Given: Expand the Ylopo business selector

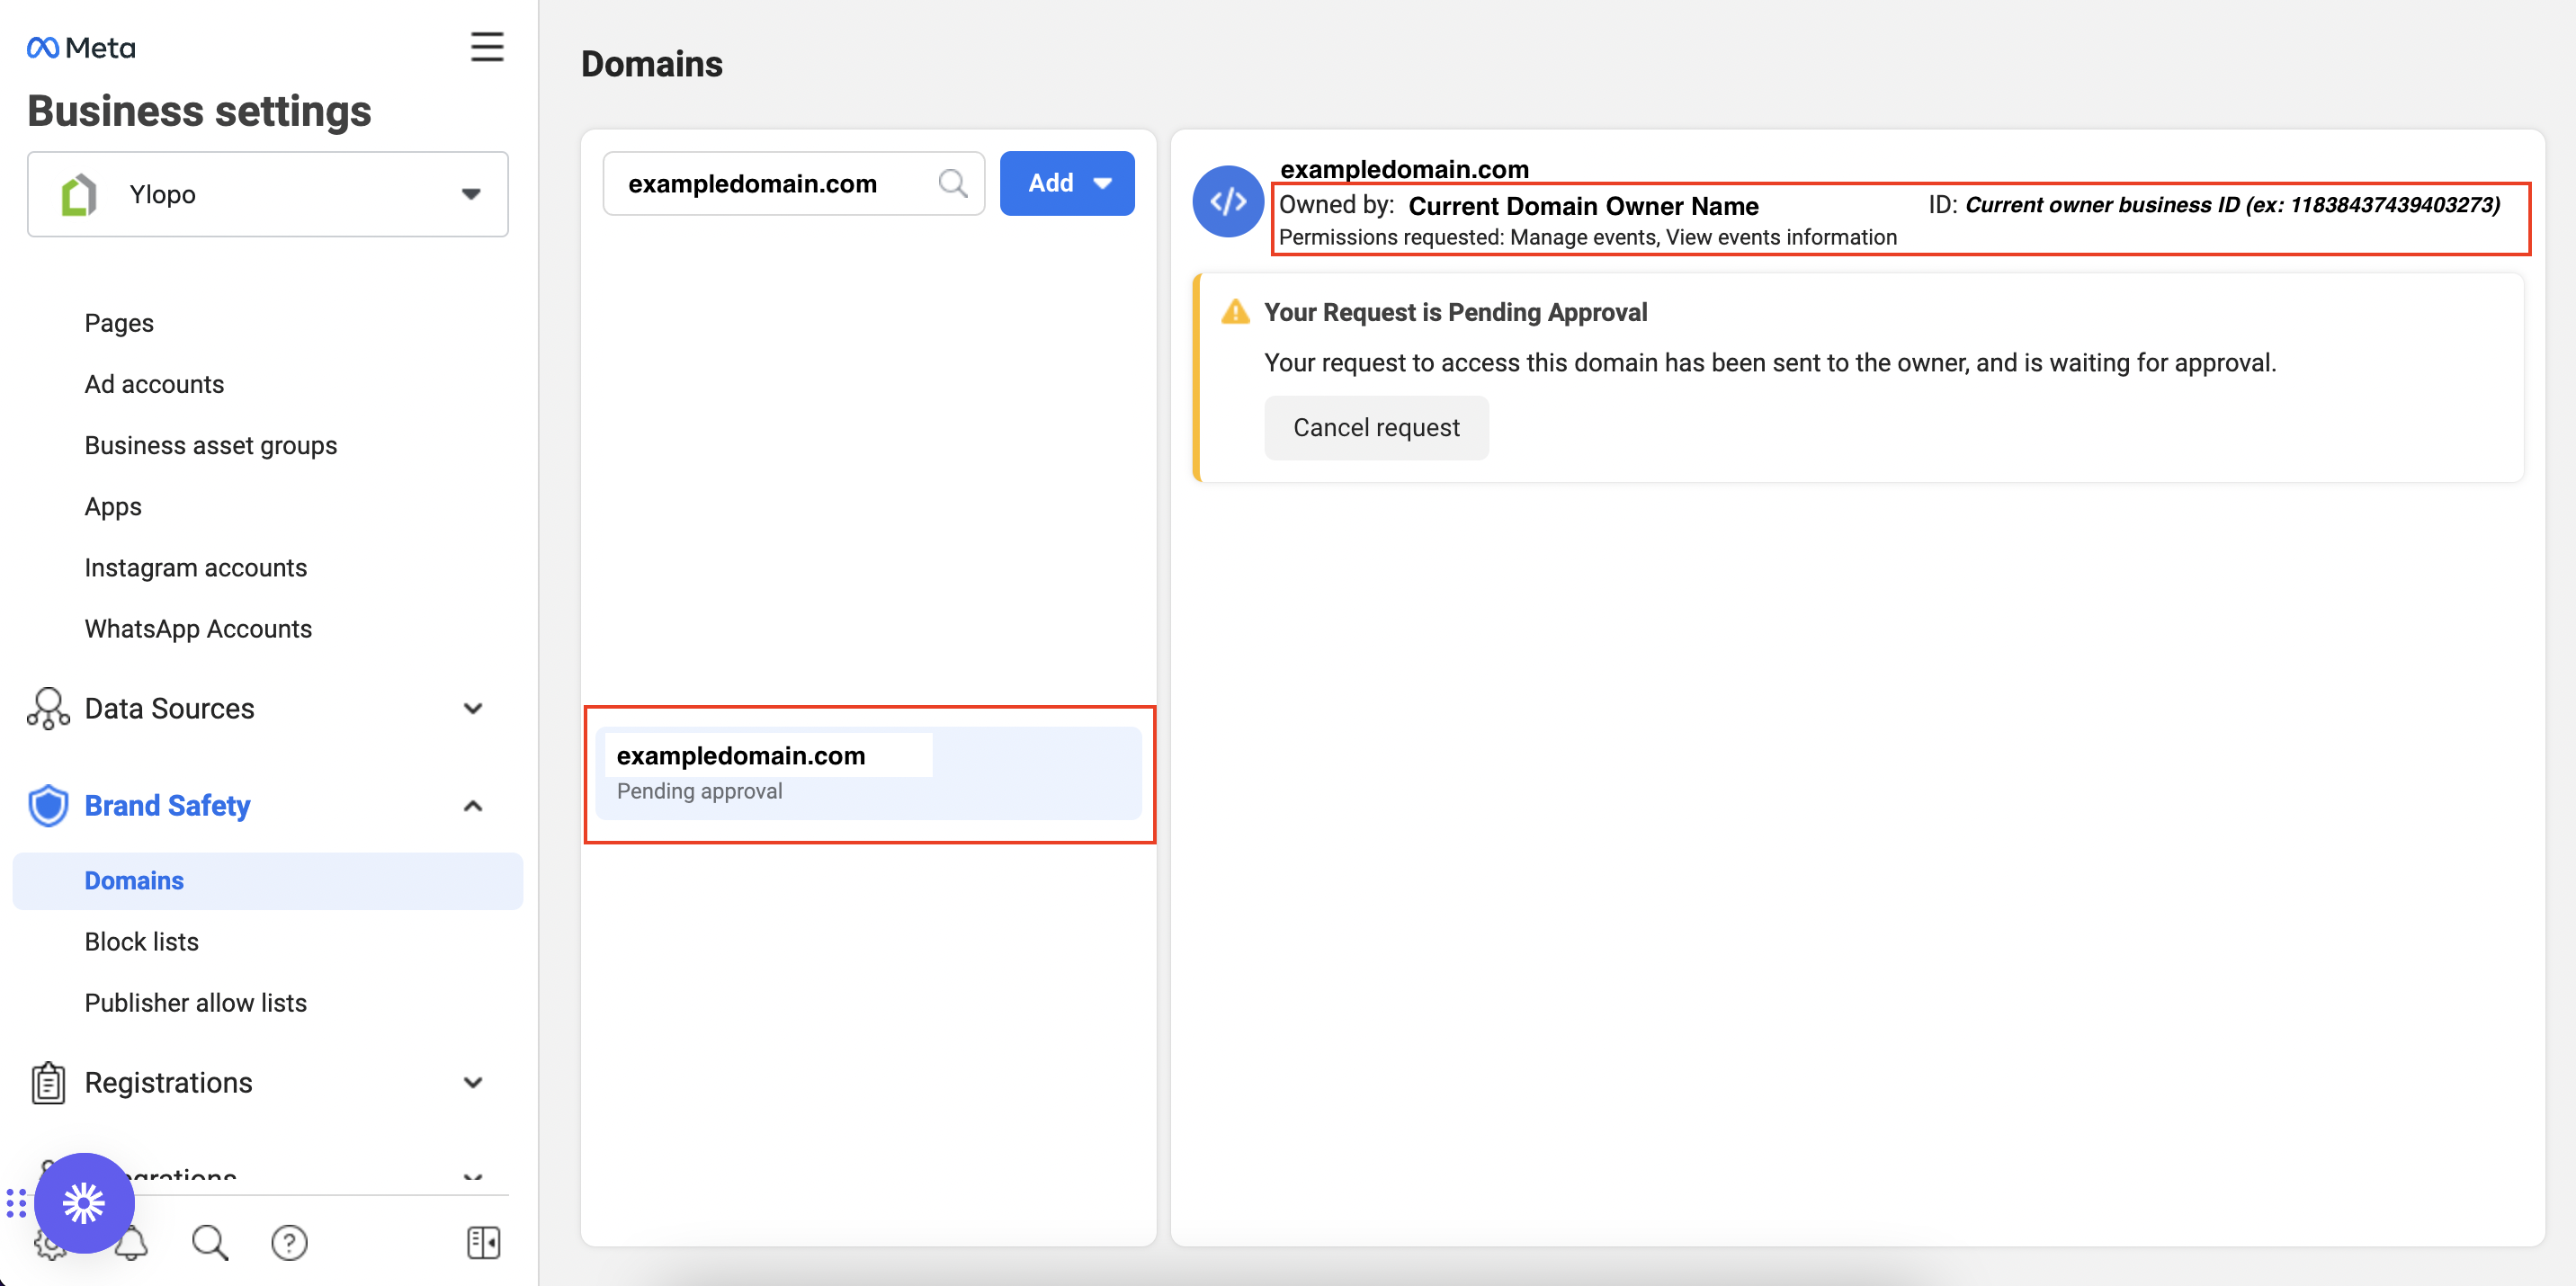Looking at the screenshot, I should (x=472, y=194).
